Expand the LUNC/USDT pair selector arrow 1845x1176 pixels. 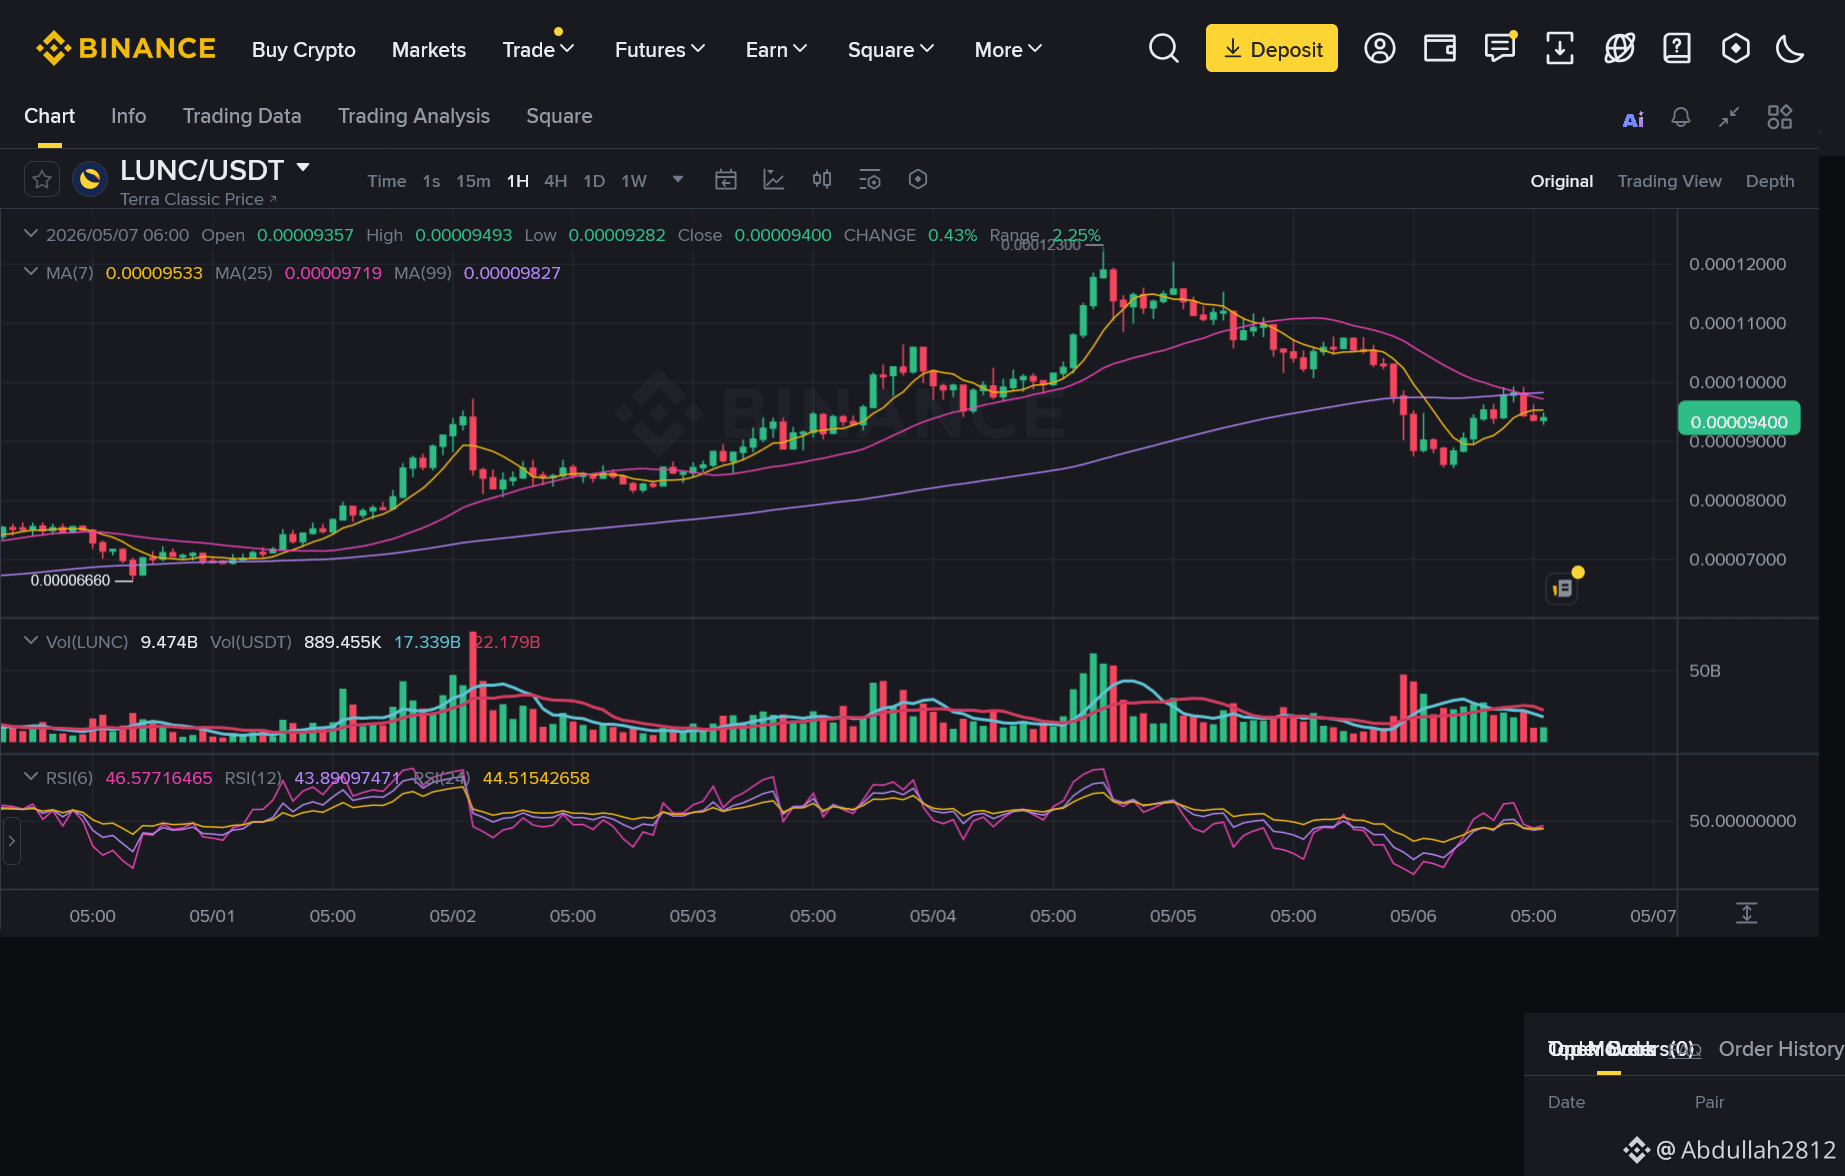click(x=303, y=168)
